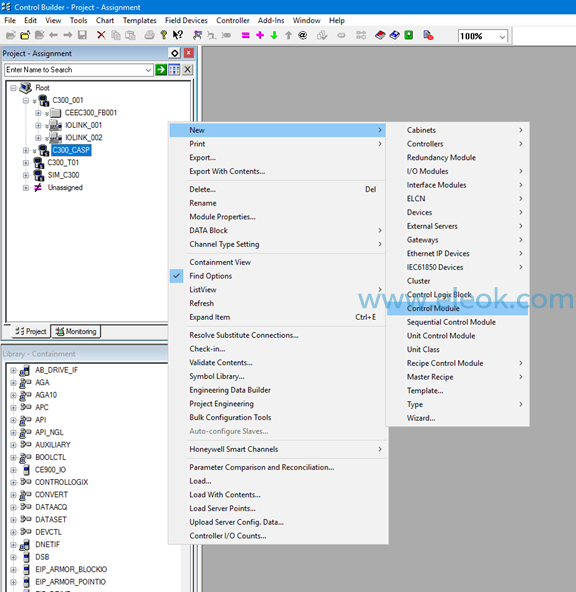Click the green arrow search go button
Image resolution: width=576 pixels, height=592 pixels.
[x=161, y=69]
